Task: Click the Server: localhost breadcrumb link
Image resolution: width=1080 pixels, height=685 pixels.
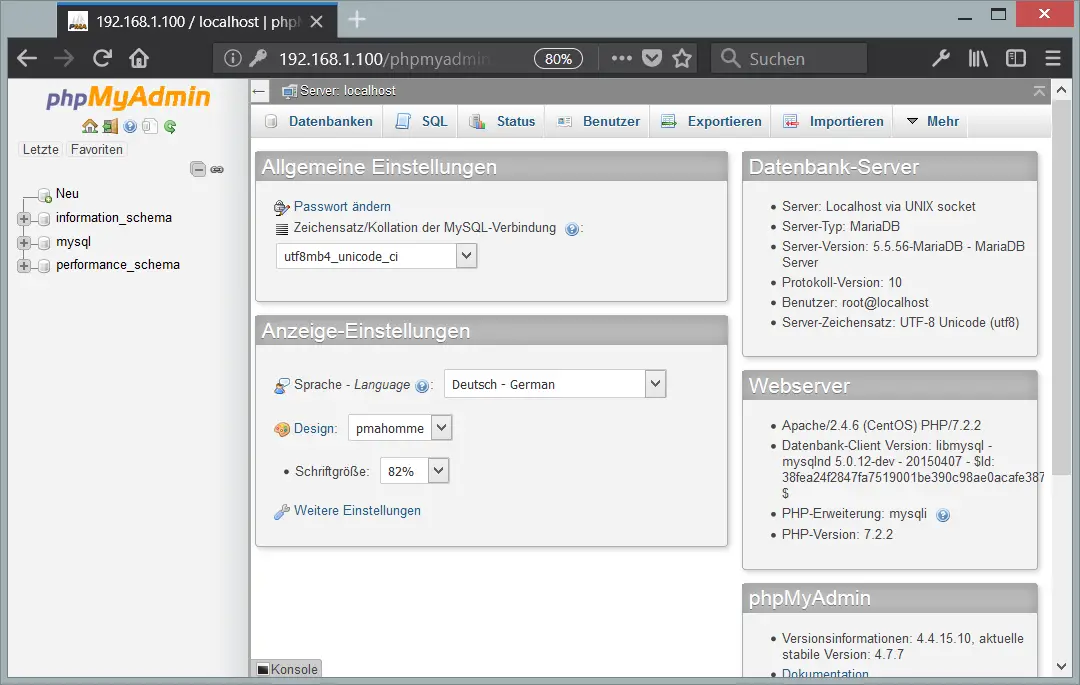Action: point(348,91)
